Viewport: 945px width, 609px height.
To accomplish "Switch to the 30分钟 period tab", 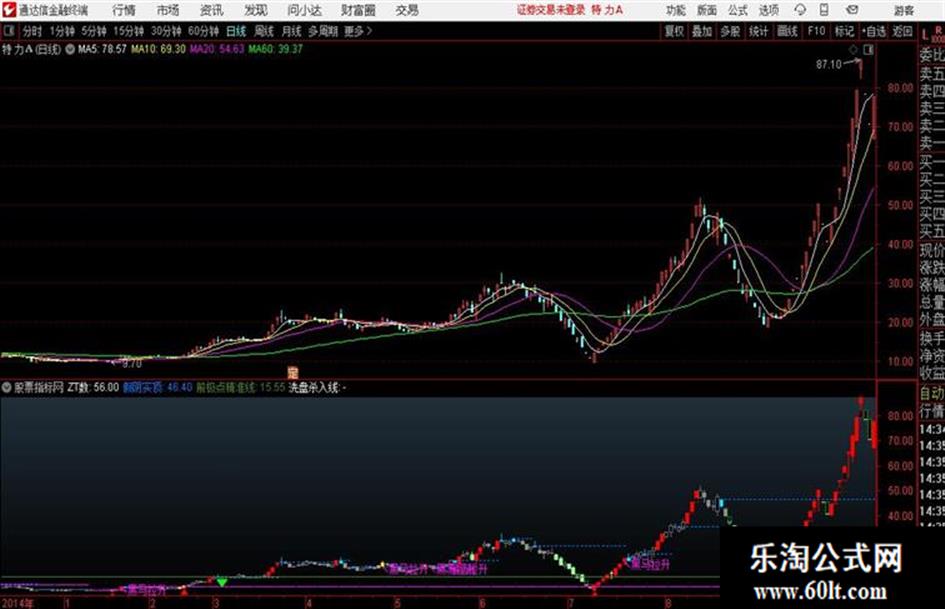I will click(166, 31).
